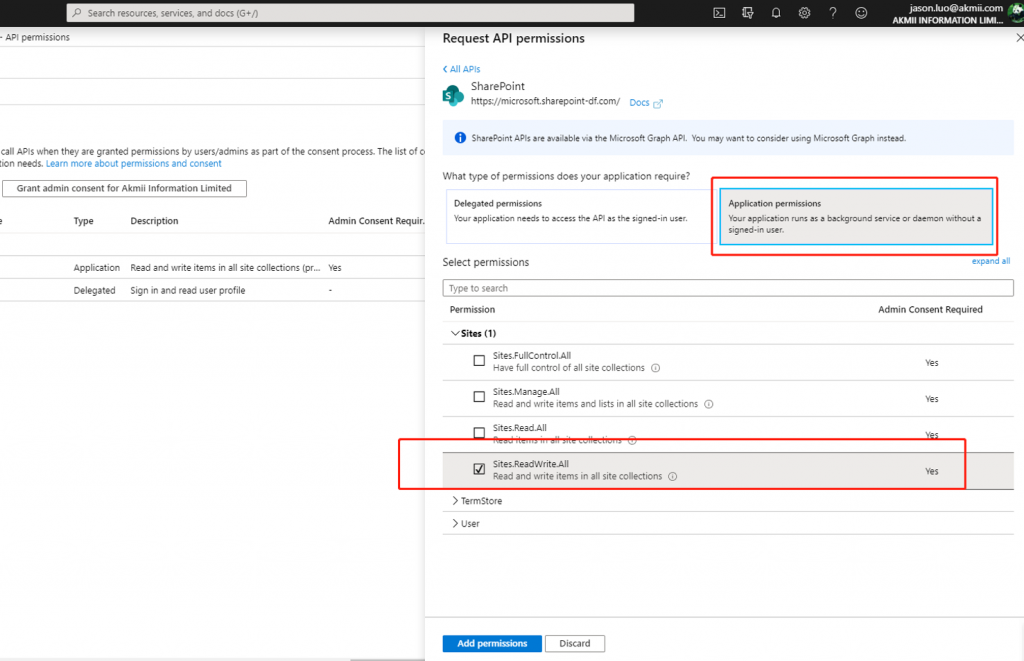
Task: Close the Request API permissions panel
Action: click(x=1019, y=38)
